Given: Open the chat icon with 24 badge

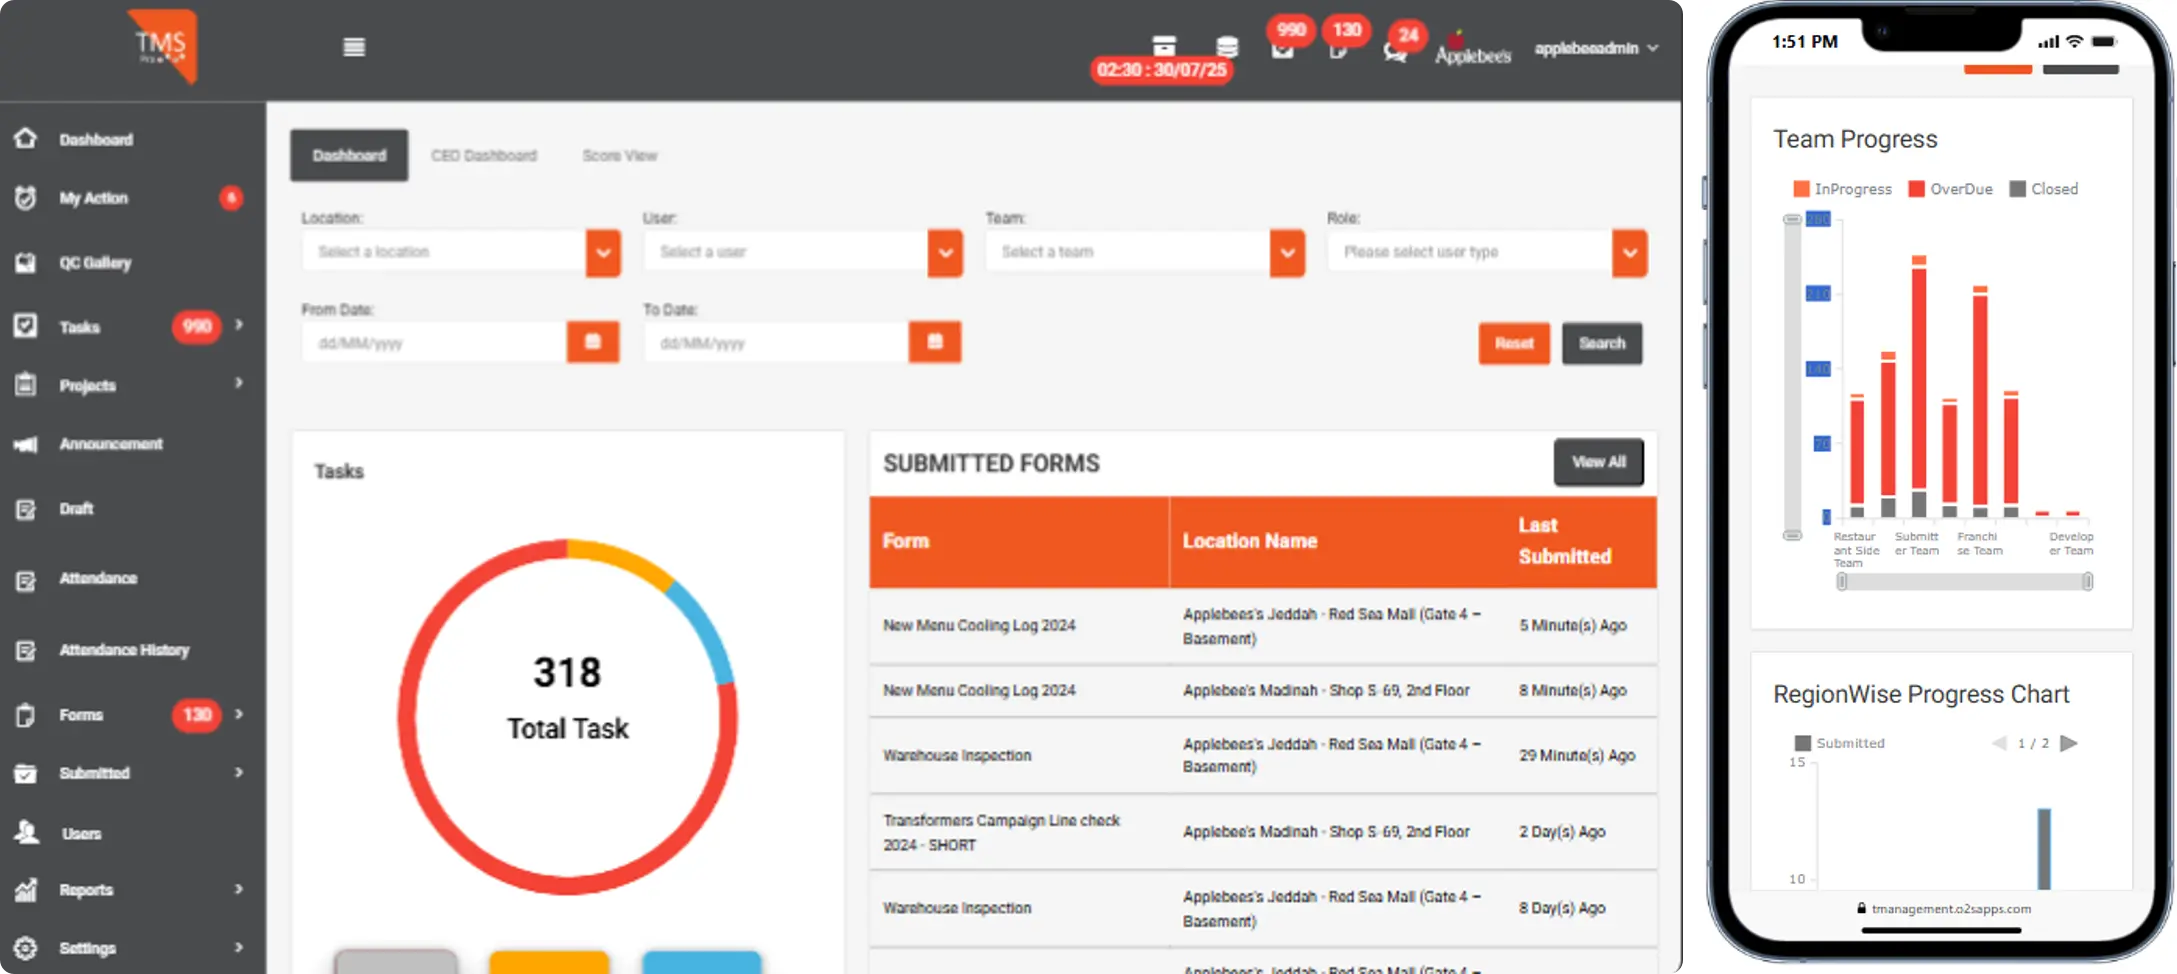Looking at the screenshot, I should click(1394, 49).
